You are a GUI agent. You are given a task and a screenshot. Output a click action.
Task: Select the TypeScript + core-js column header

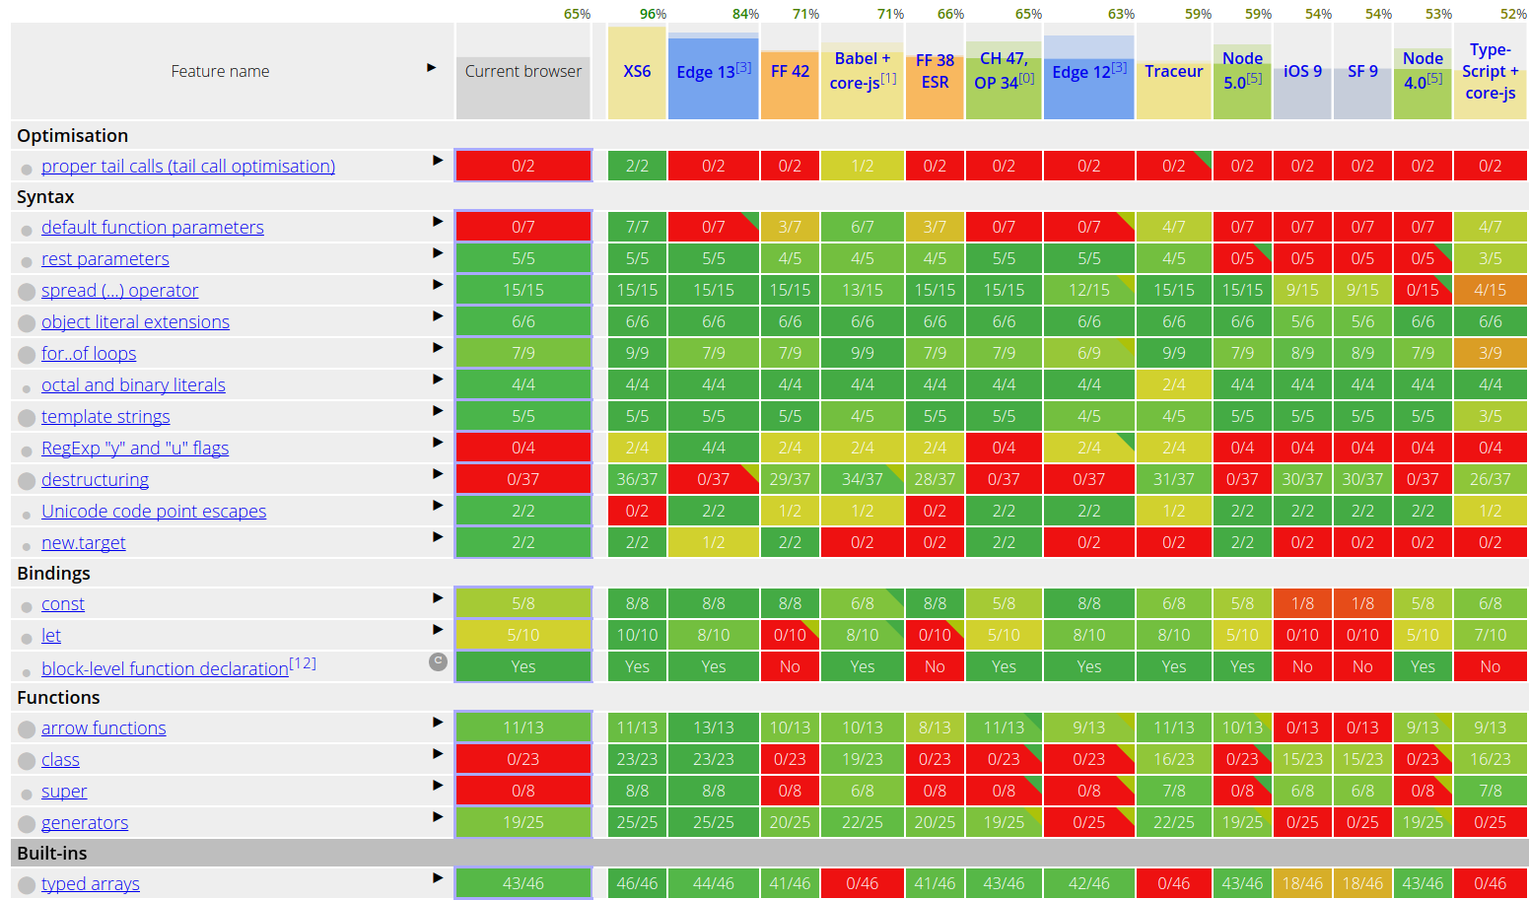click(x=1490, y=72)
